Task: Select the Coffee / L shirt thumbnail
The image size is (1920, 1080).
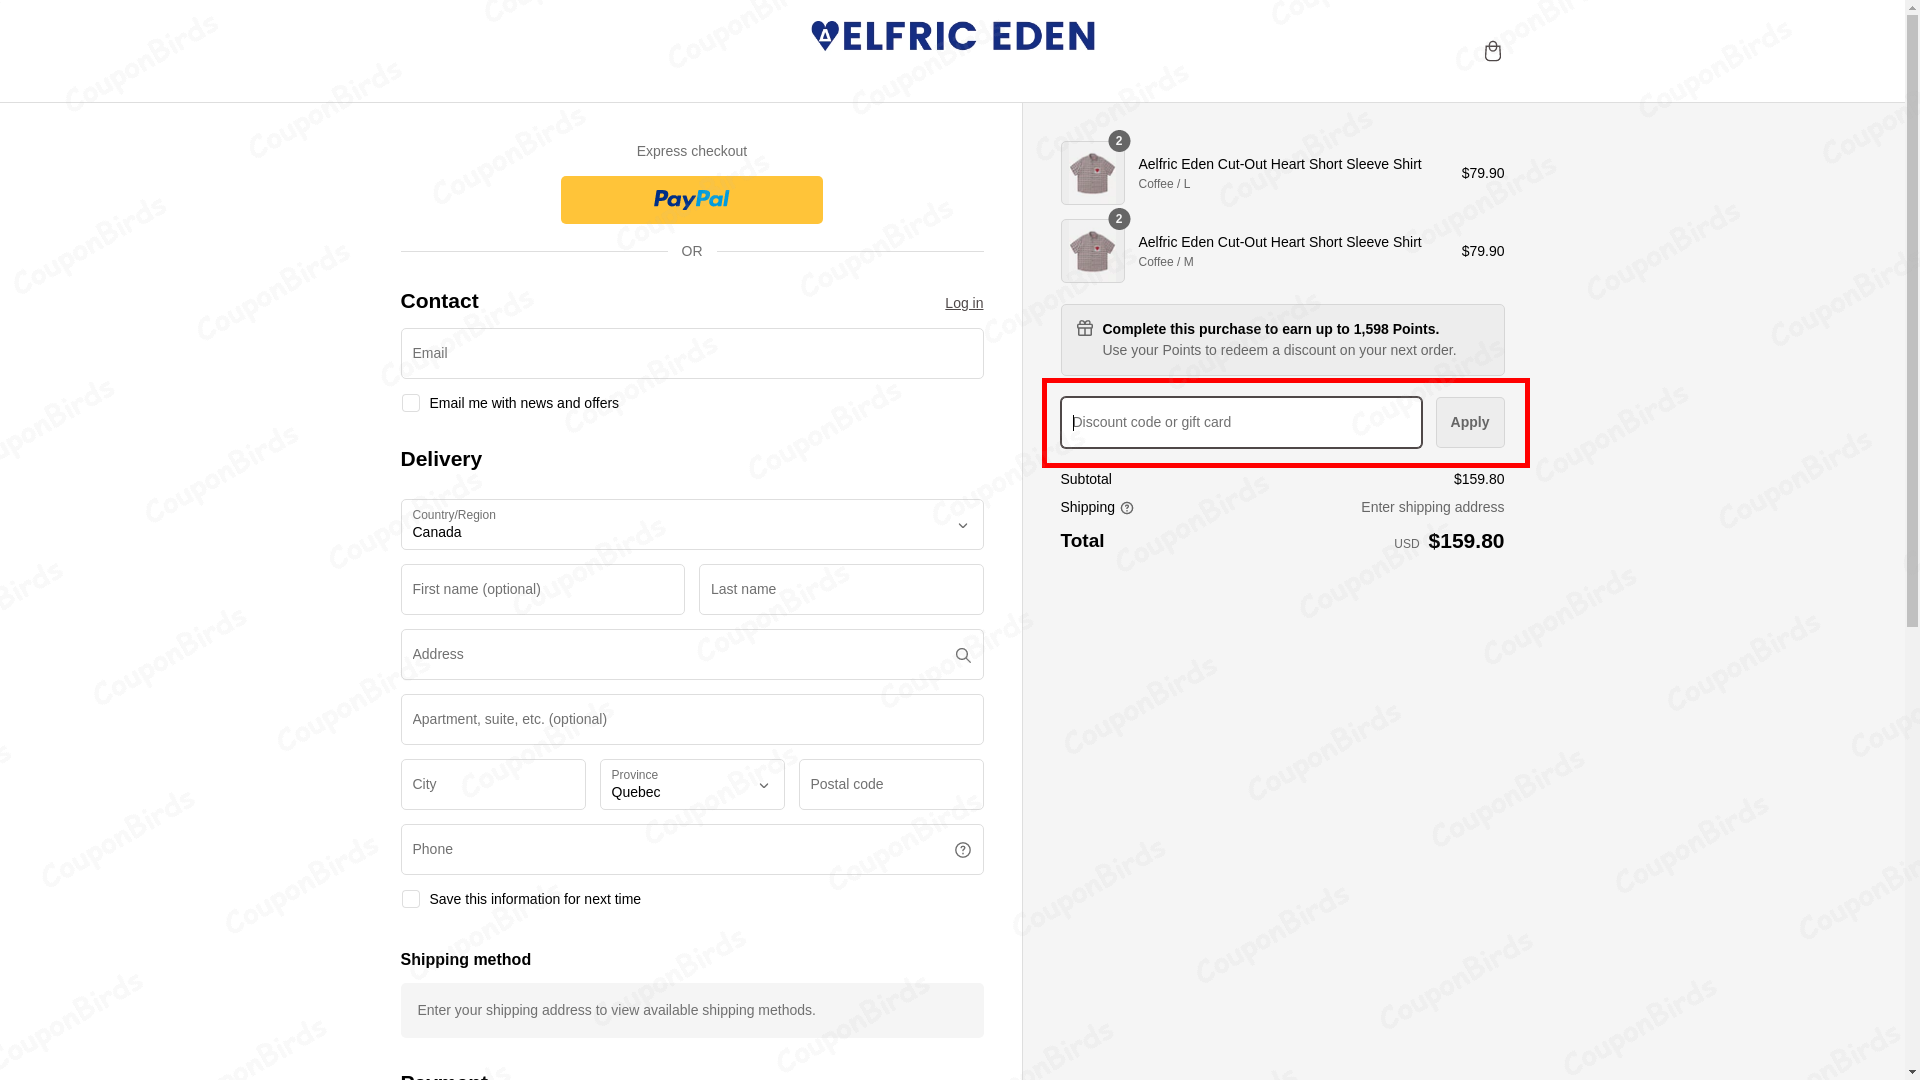Action: [x=1092, y=172]
